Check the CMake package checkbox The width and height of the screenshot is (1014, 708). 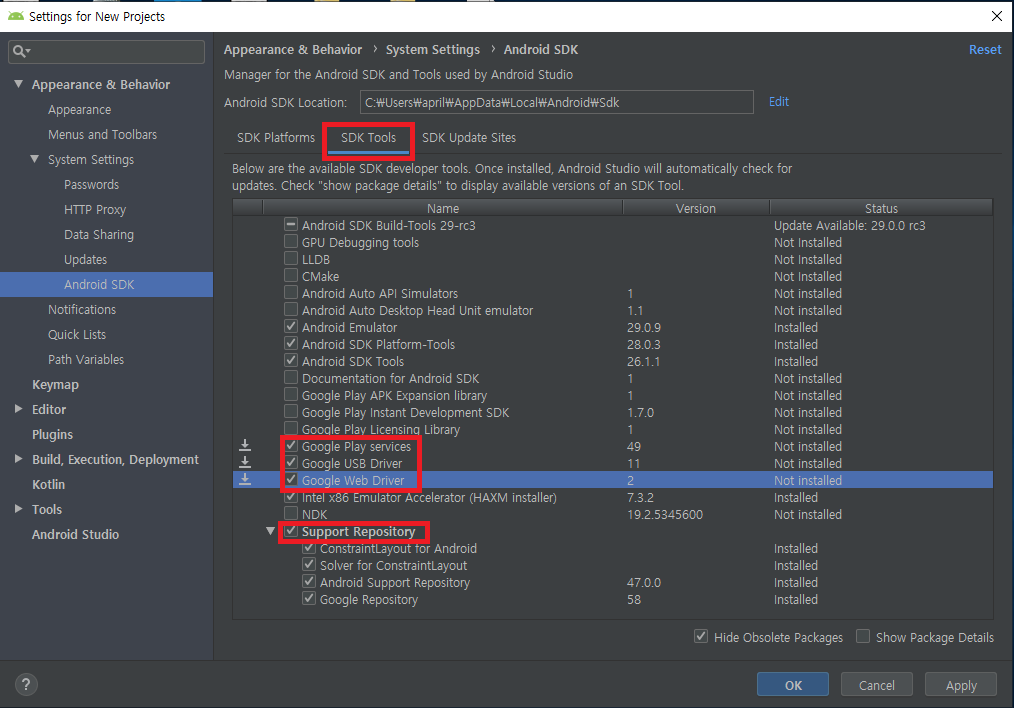(x=291, y=275)
